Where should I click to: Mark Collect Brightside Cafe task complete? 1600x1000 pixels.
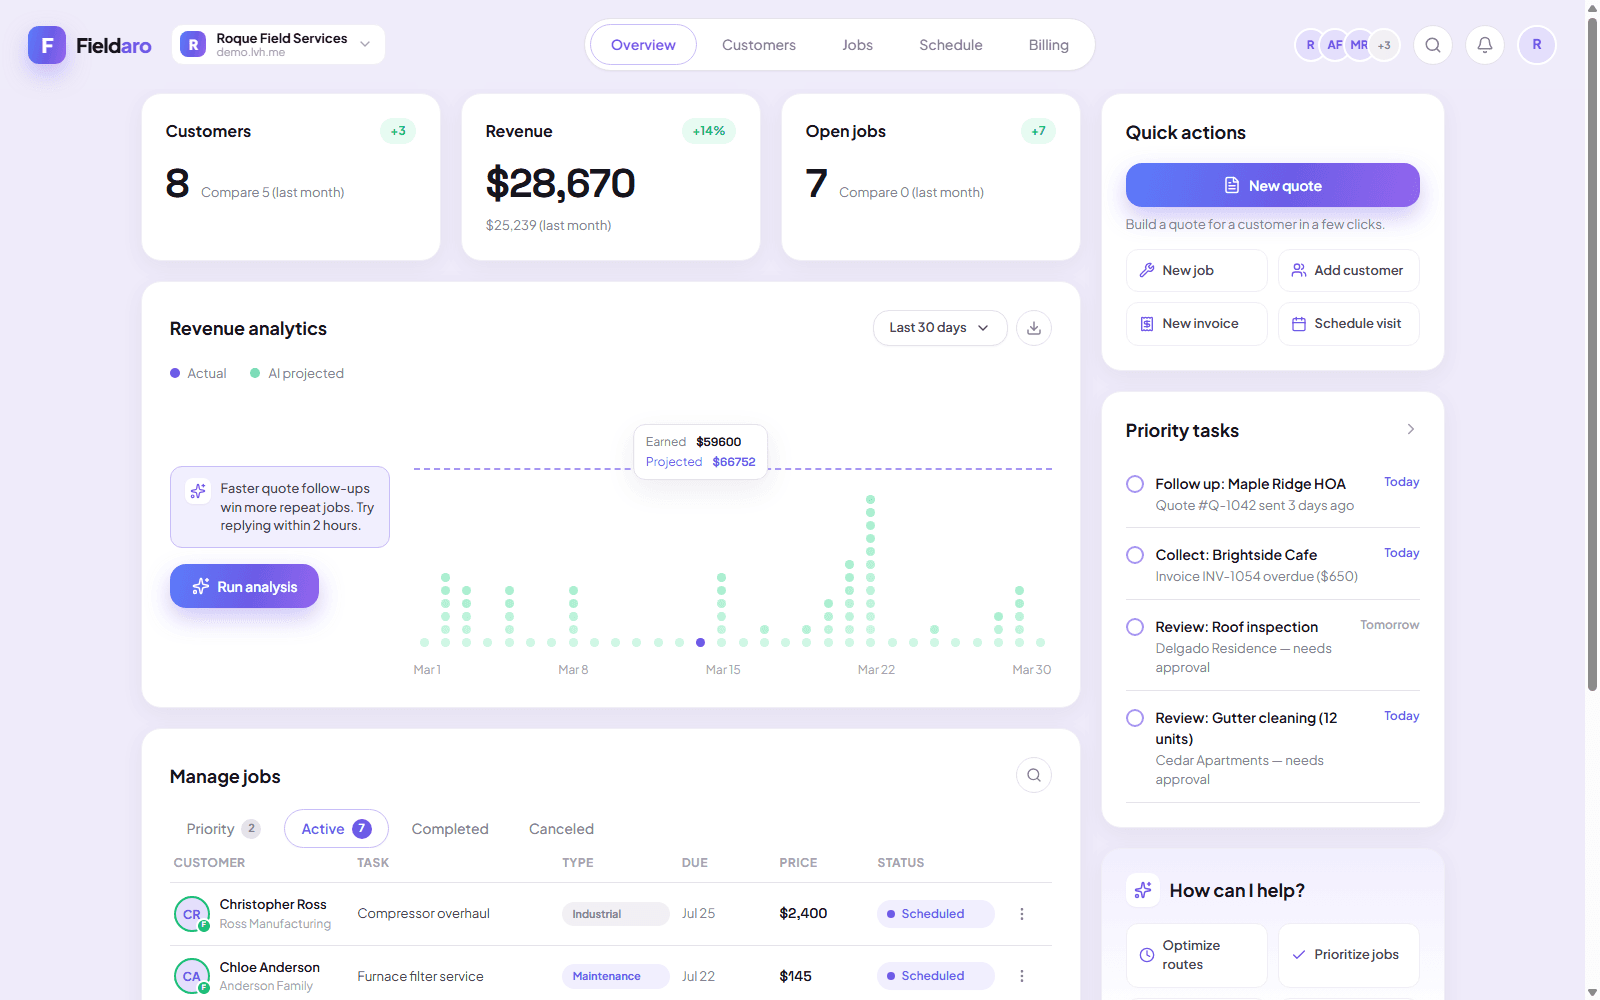[1135, 555]
